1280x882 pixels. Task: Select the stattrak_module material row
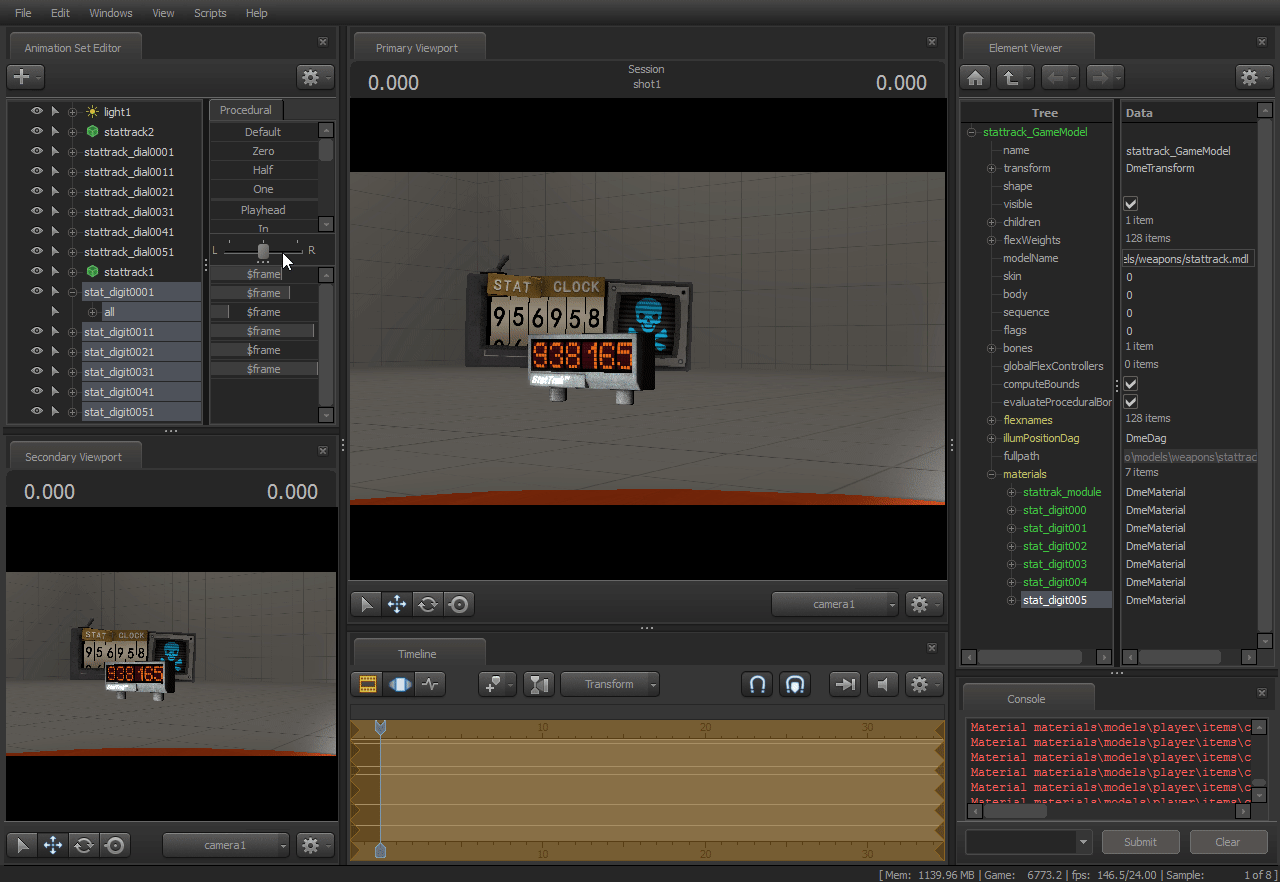(1062, 492)
